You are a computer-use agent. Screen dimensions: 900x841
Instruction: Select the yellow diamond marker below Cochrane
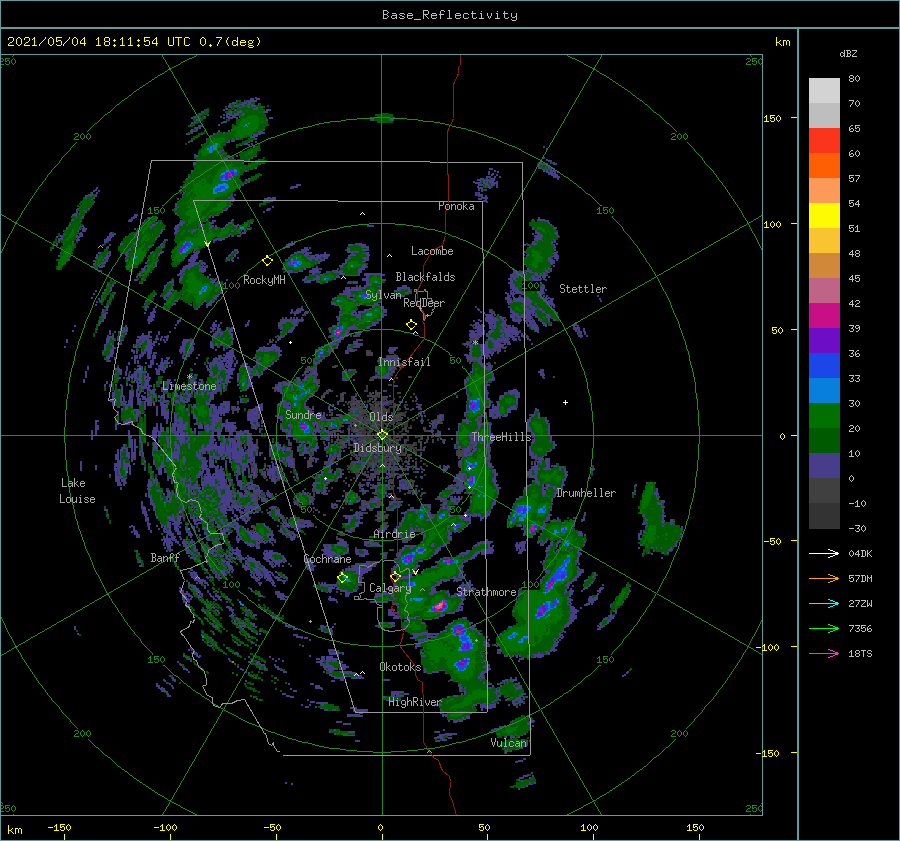[343, 578]
